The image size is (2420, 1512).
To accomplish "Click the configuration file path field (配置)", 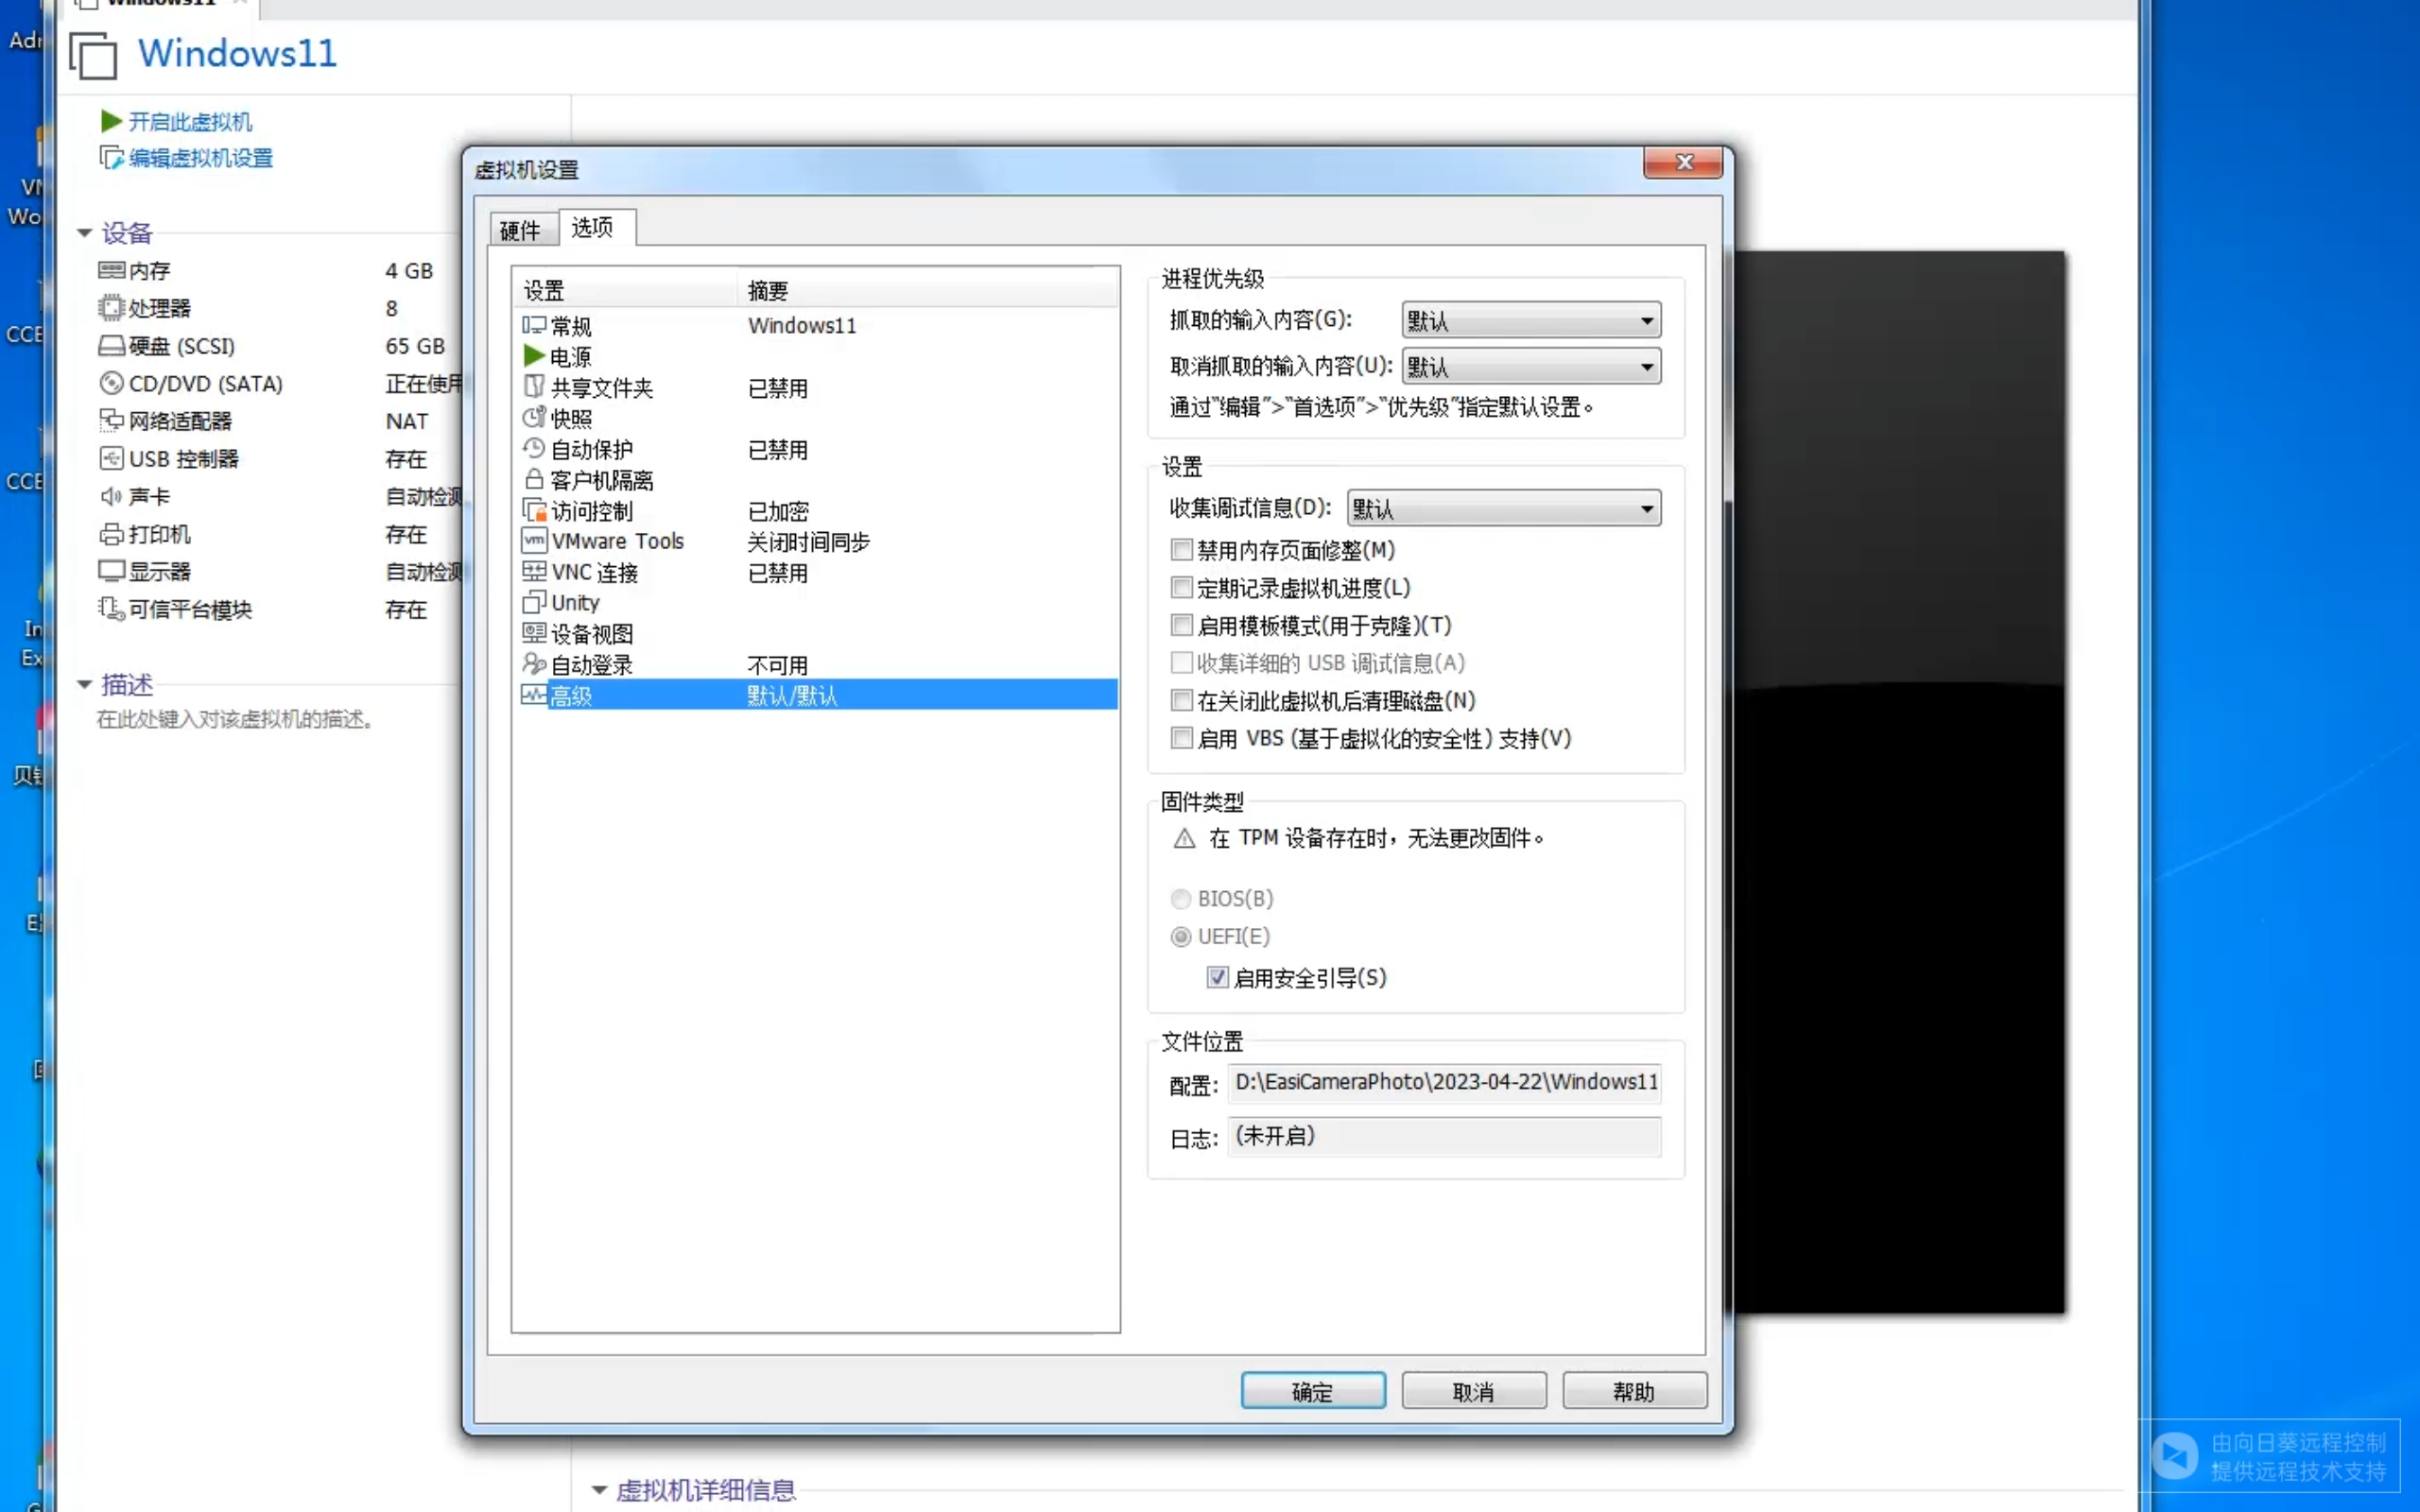I will pos(1444,1082).
